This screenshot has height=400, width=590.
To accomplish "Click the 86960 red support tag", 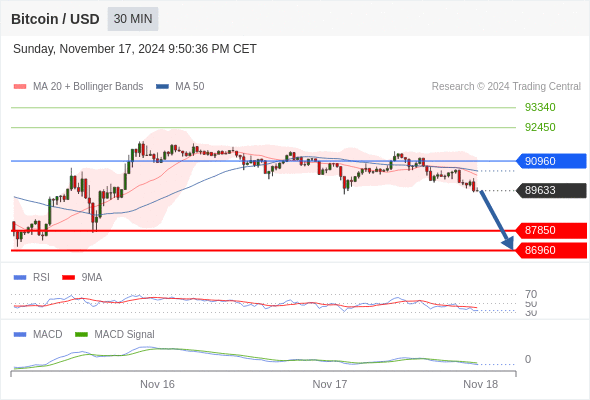I will [x=550, y=250].
